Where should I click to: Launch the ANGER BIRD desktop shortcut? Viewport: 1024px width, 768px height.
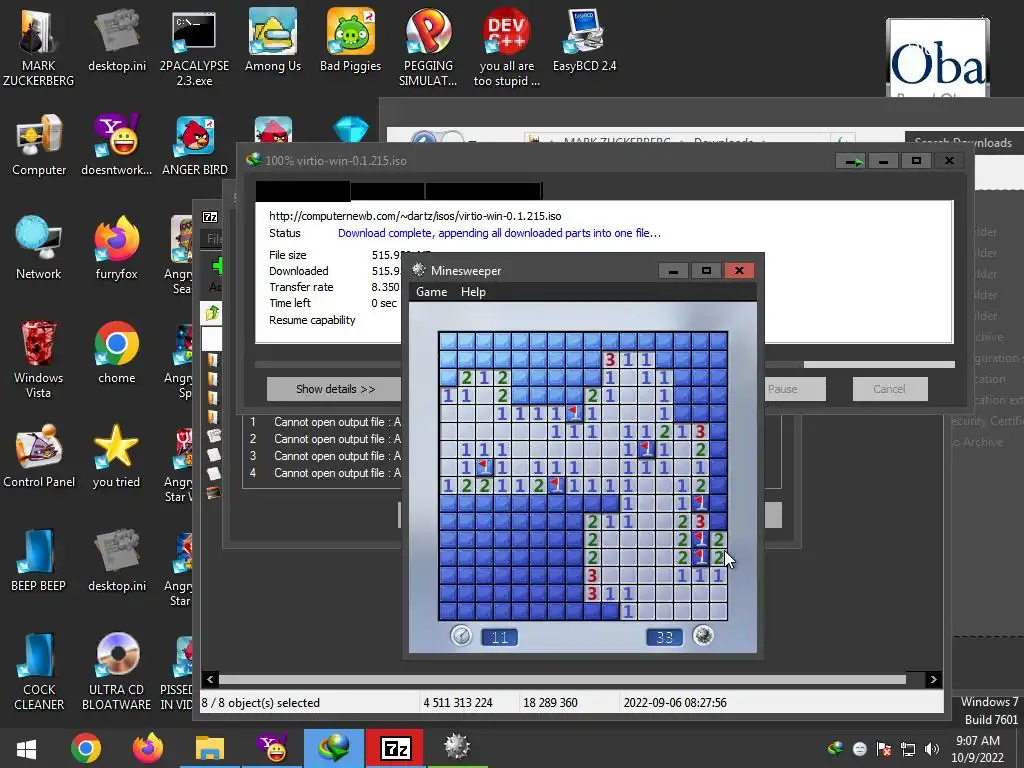[195, 145]
